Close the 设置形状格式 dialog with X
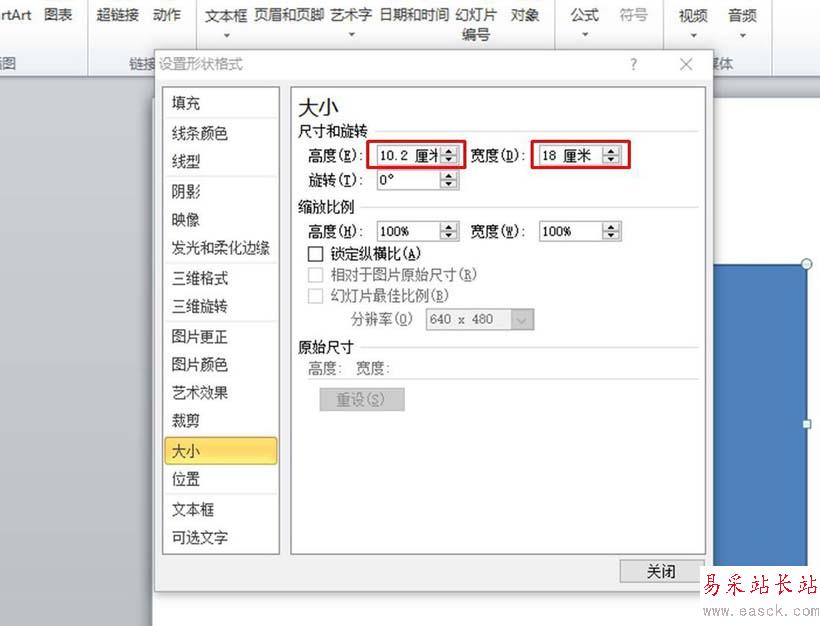The image size is (820, 626). [x=686, y=64]
